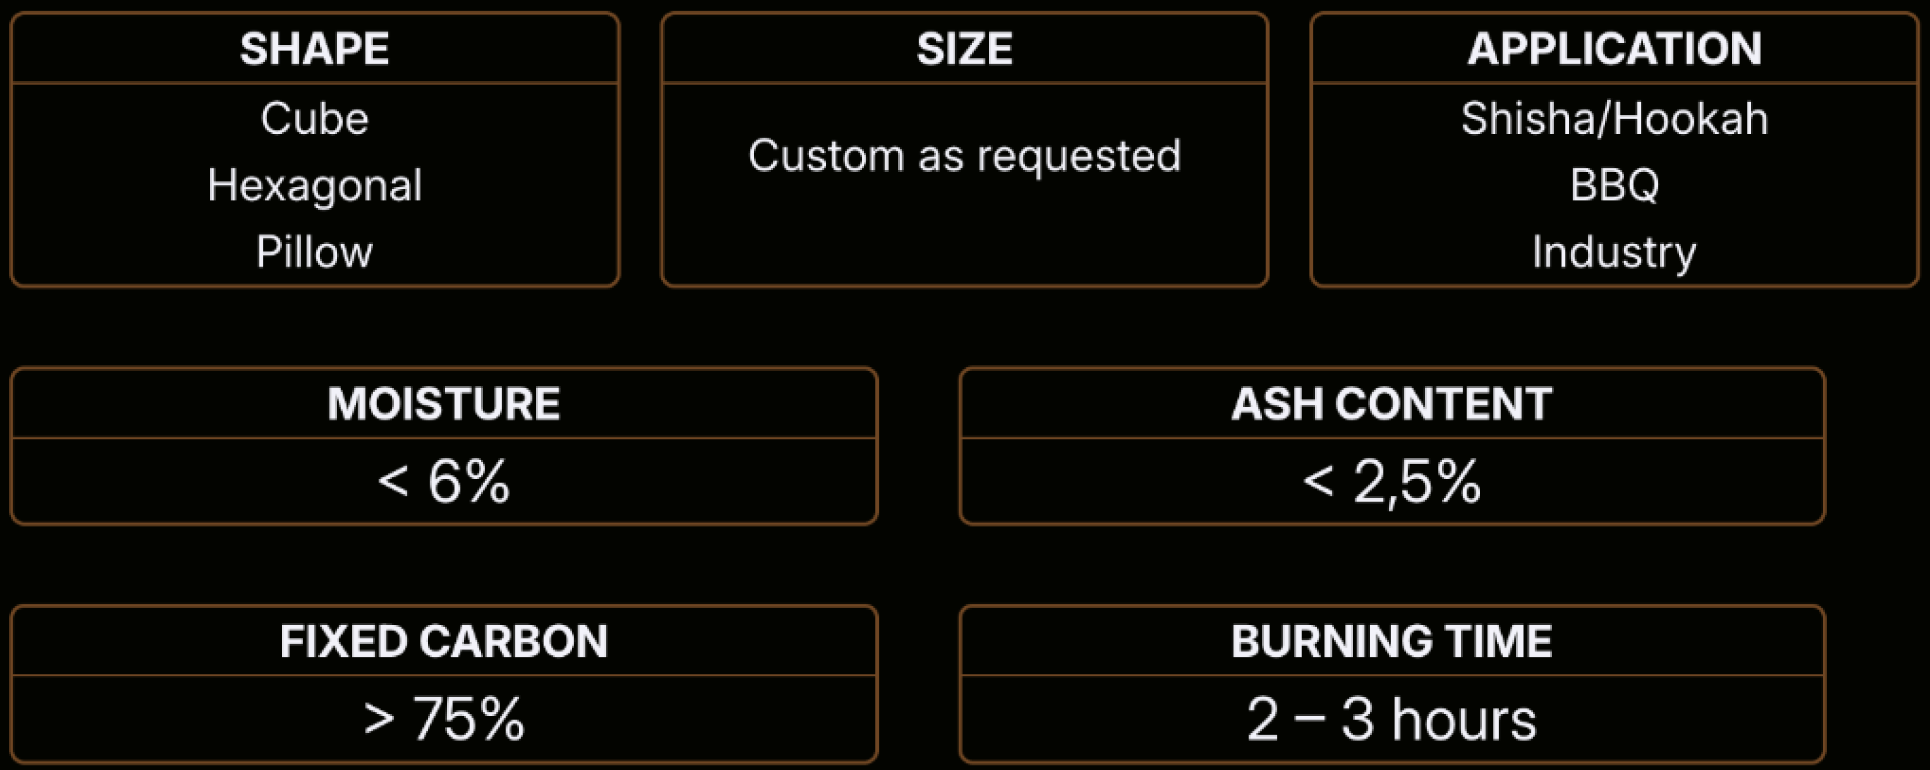Select the Industry application text
Screen dimensions: 1930x770
click(x=1614, y=253)
